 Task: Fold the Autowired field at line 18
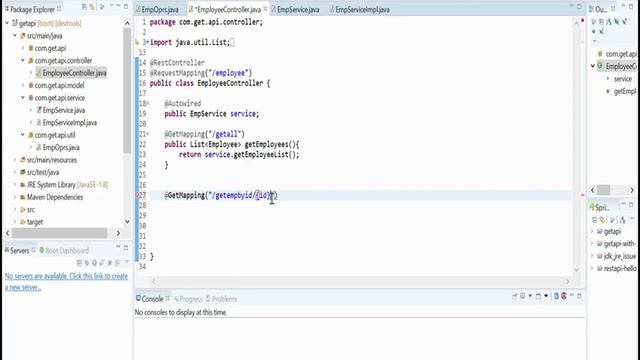[148, 103]
